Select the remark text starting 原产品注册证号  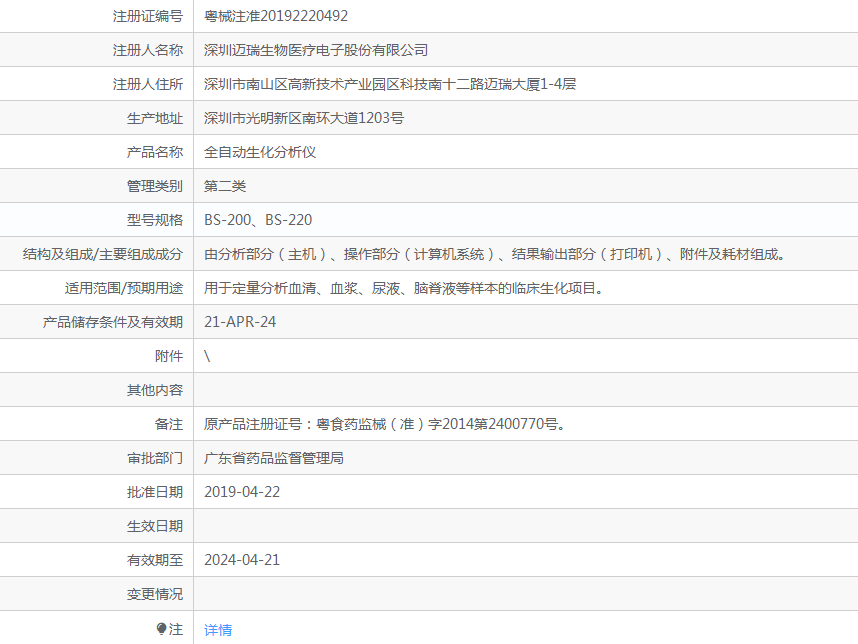pyautogui.click(x=385, y=424)
